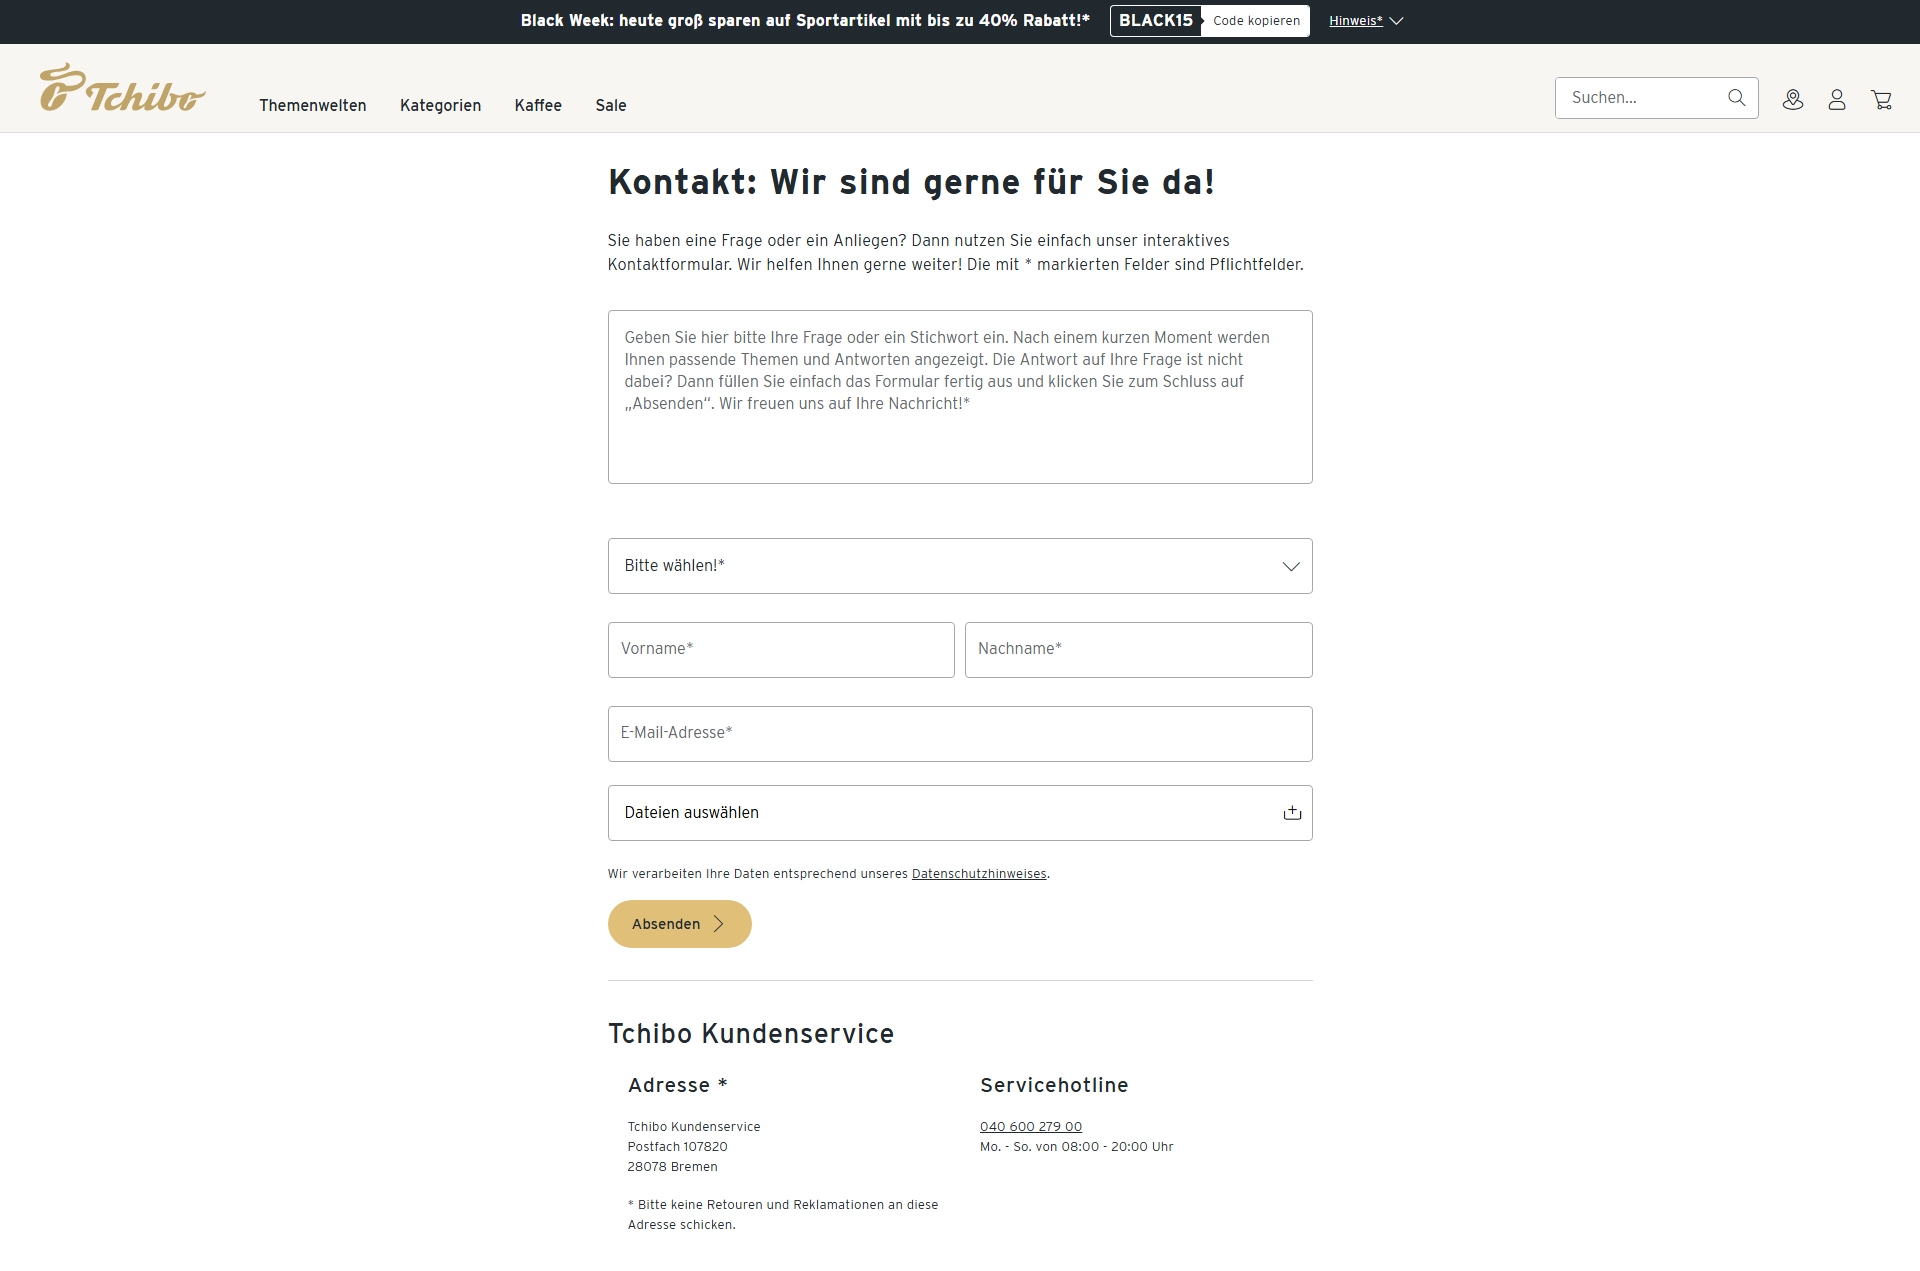
Task: Click the hotline hours text
Action: click(x=1077, y=1147)
